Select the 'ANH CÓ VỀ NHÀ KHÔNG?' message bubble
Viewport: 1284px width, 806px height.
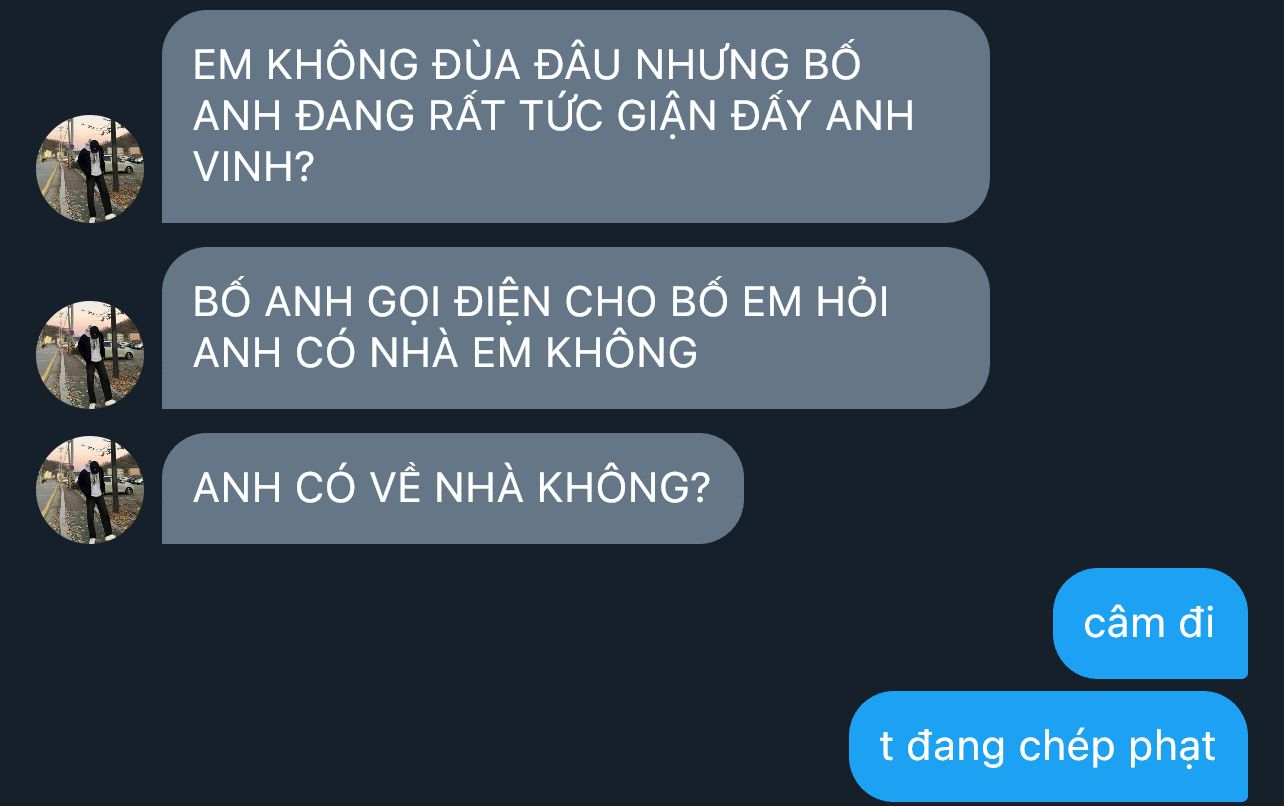[x=453, y=489]
